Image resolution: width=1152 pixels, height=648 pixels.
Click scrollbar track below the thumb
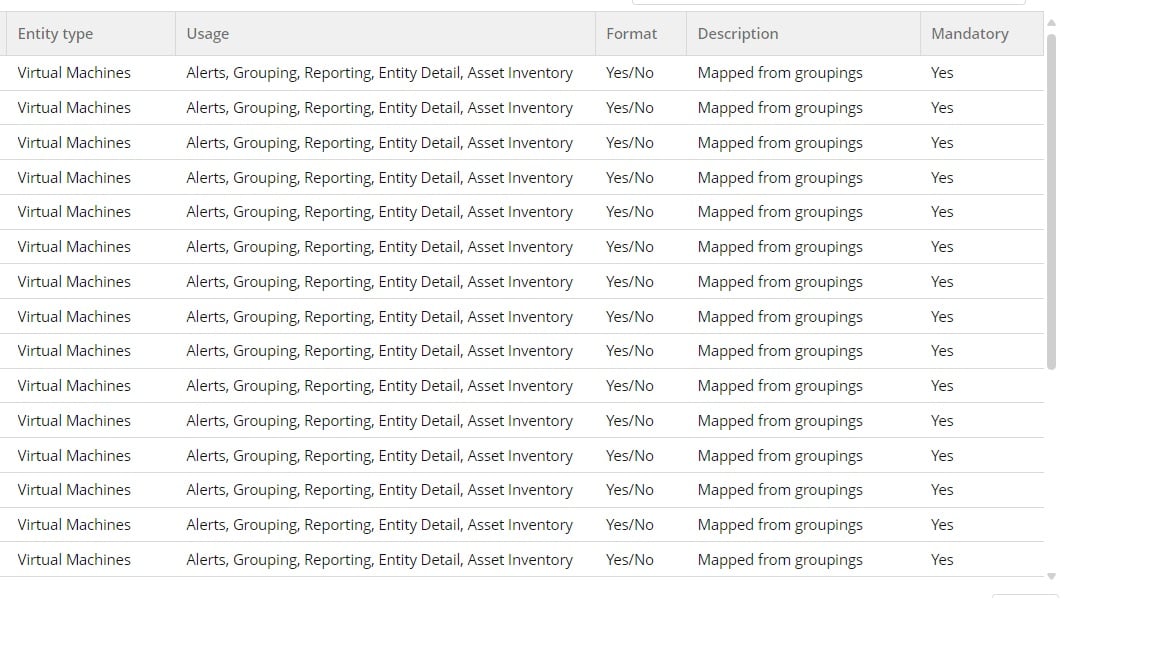click(1051, 470)
